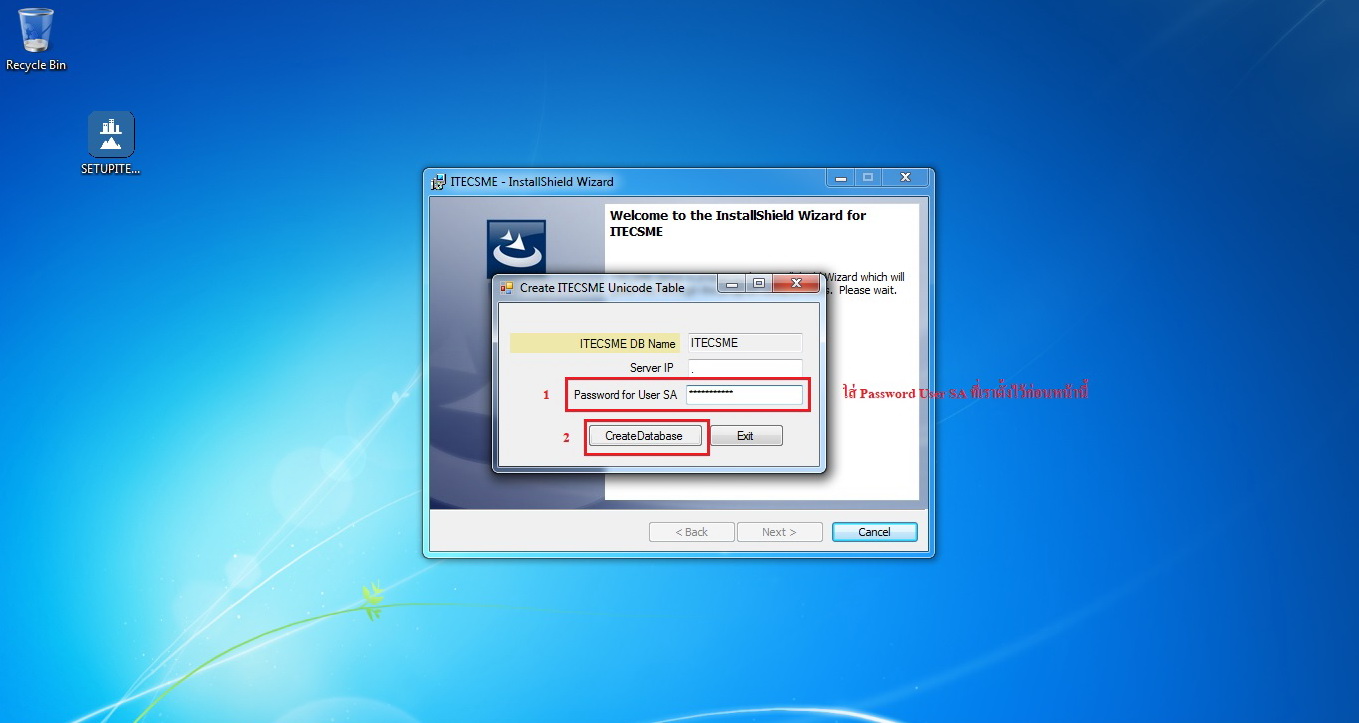1359x723 pixels.
Task: Click the InstallShield title bar icon
Action: coord(438,181)
